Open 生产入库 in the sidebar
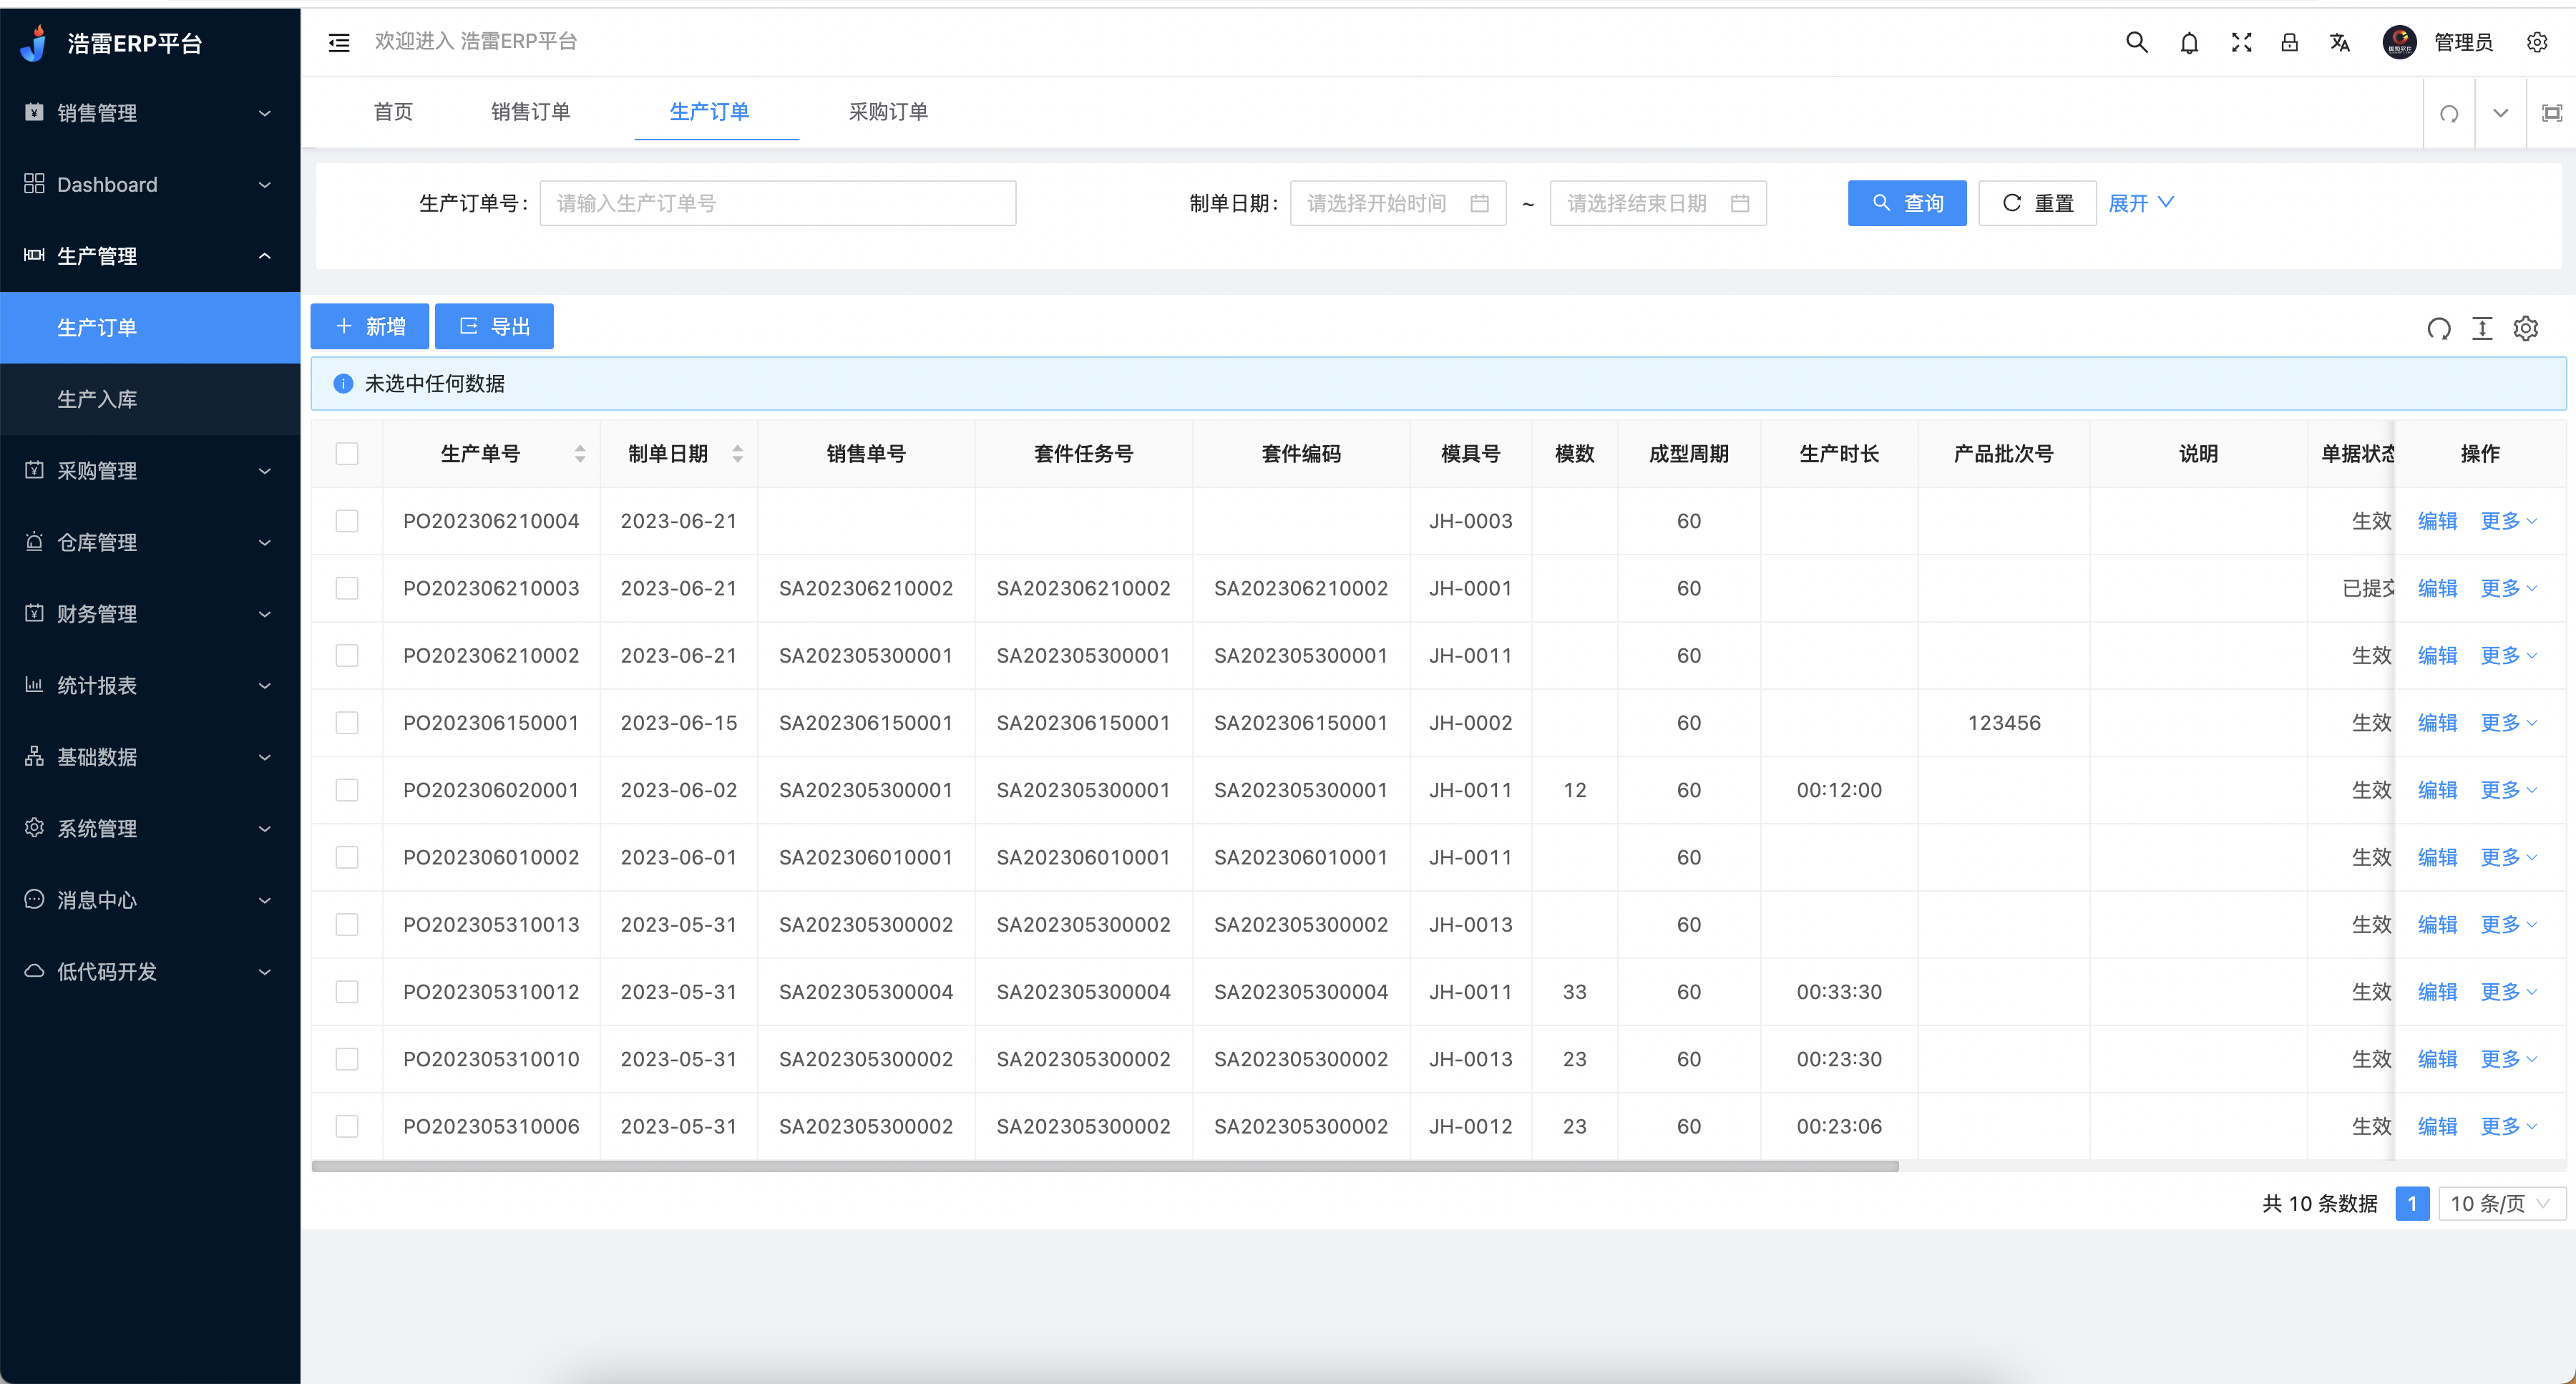 point(150,399)
